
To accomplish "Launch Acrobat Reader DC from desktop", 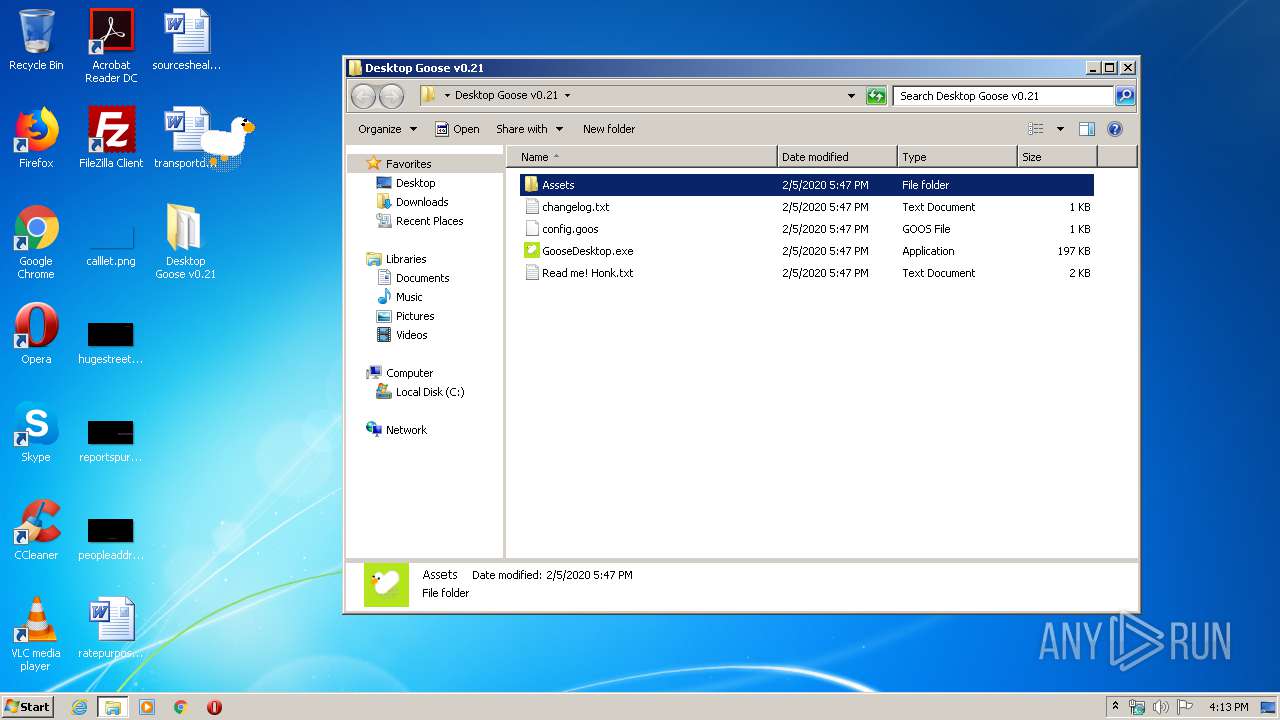I will tap(111, 47).
